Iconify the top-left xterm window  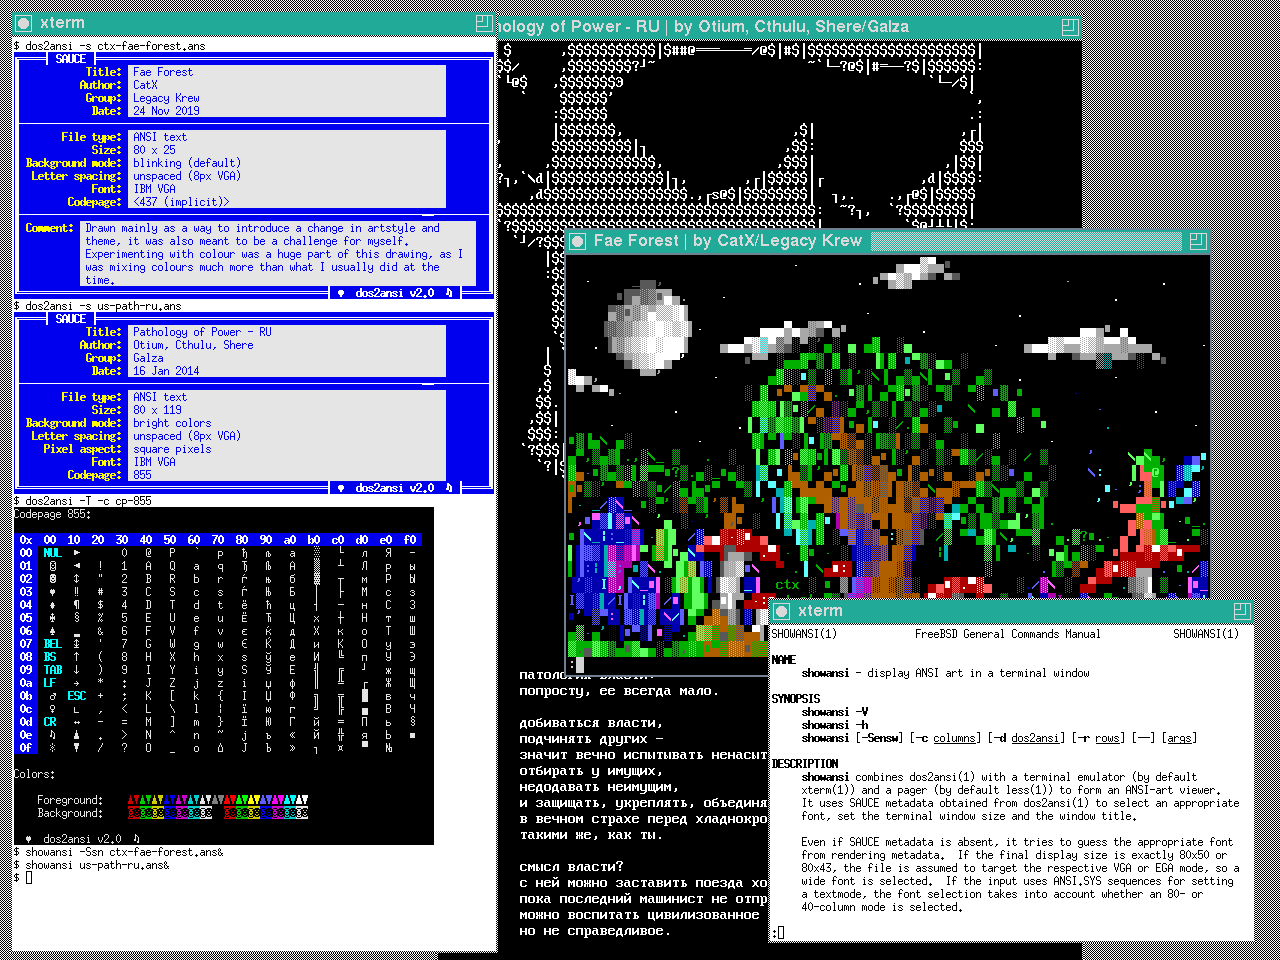[x=24, y=22]
